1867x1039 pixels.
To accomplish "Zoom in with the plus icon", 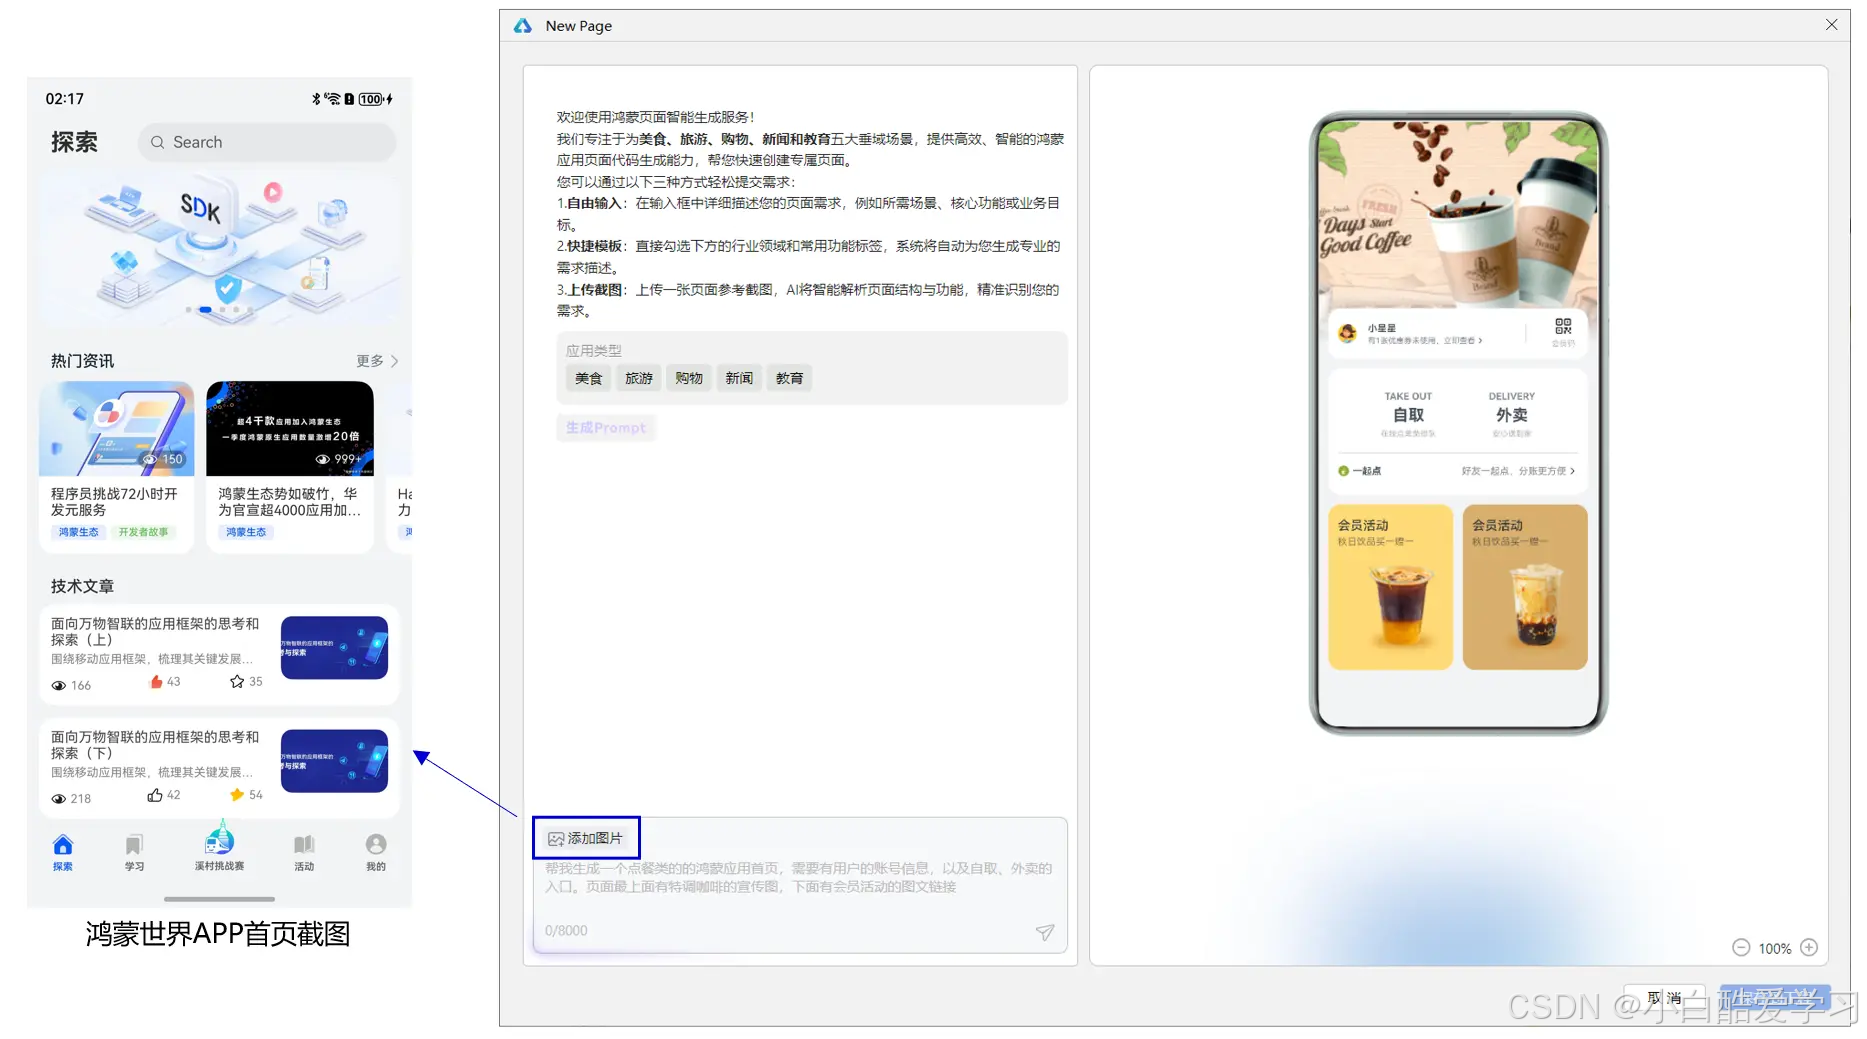I will point(1809,948).
